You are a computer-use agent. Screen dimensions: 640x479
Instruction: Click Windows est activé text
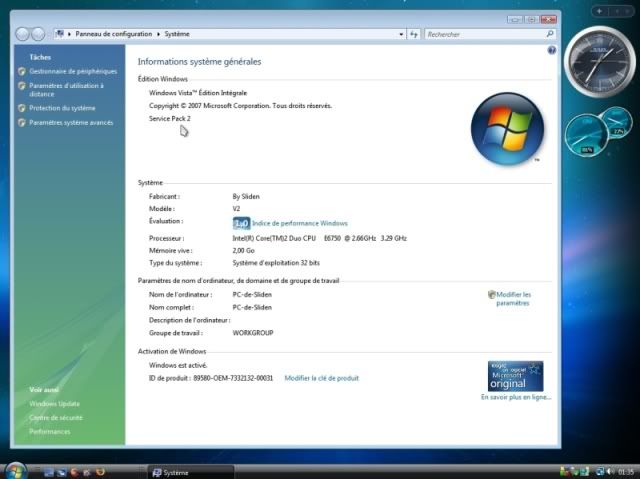tap(178, 365)
